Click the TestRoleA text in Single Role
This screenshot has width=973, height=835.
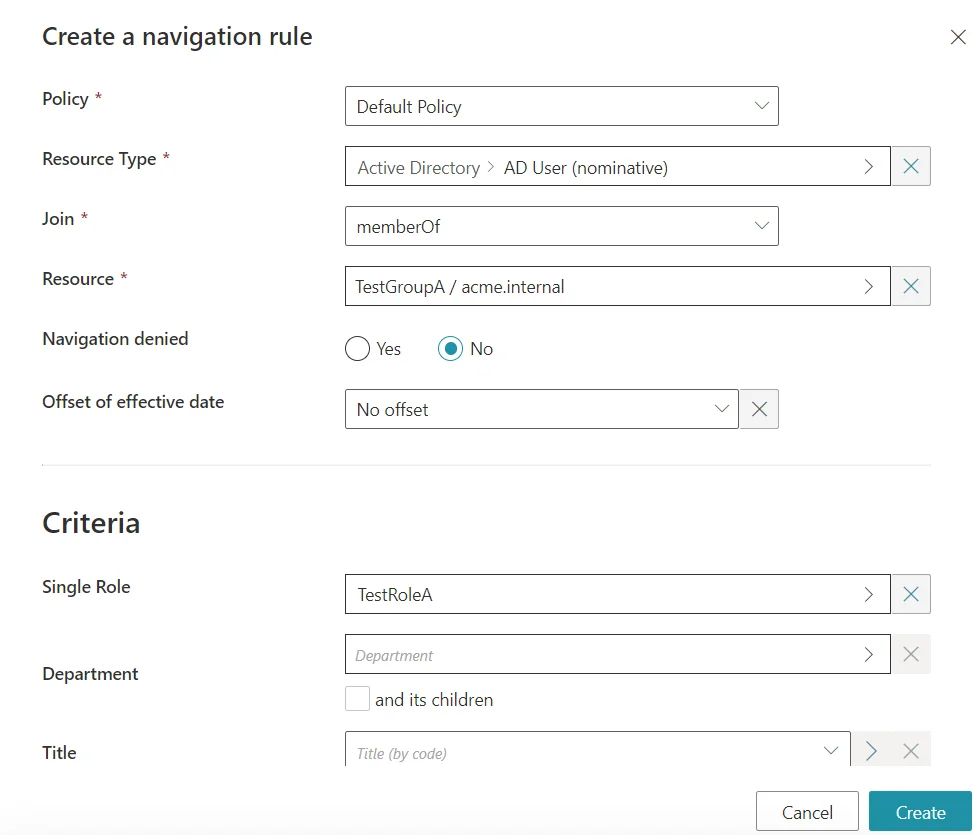(x=395, y=595)
